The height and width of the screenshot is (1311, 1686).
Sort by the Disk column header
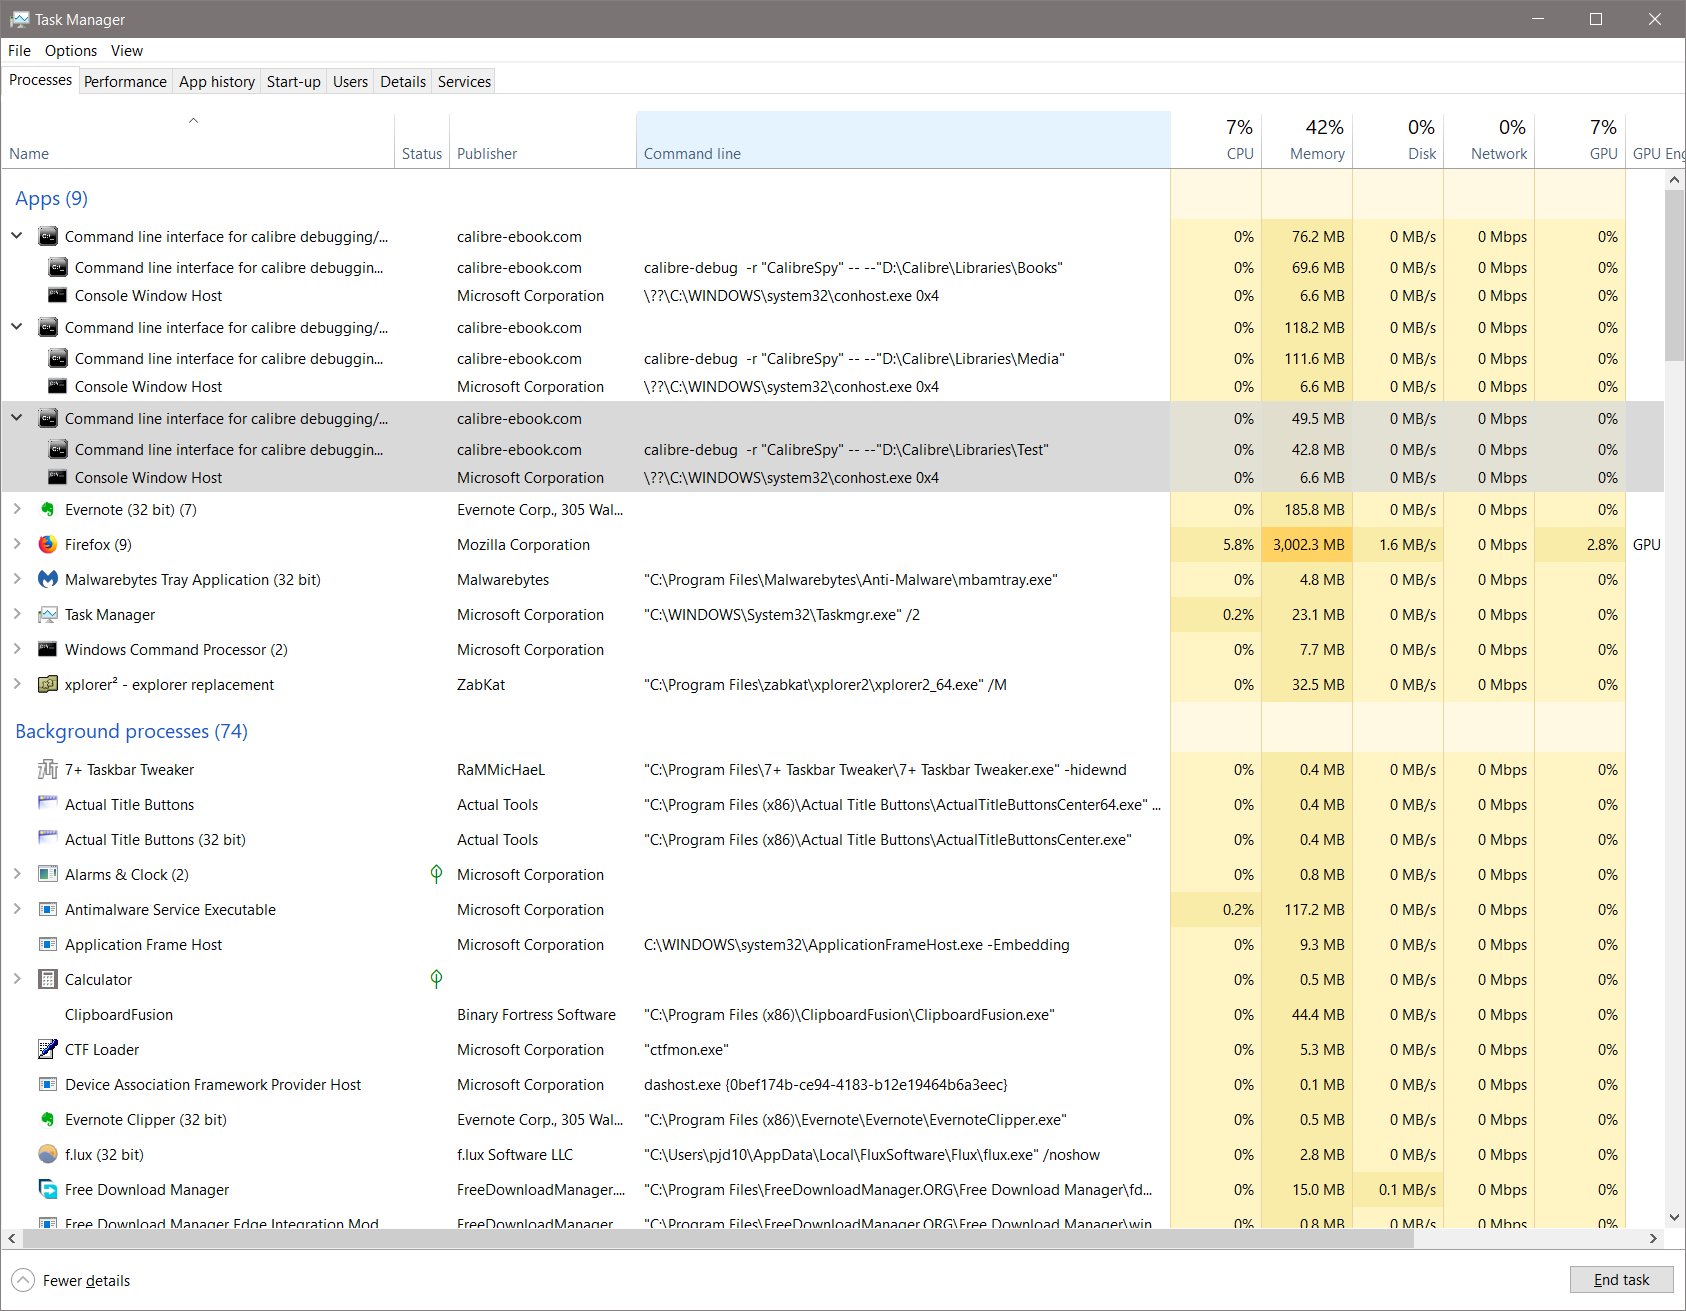tap(1398, 140)
